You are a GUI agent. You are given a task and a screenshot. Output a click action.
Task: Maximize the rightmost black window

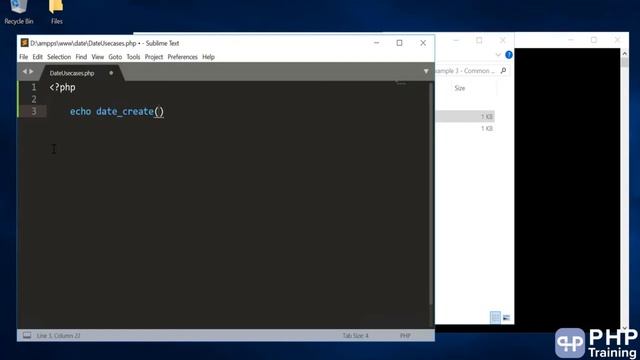[594, 40]
